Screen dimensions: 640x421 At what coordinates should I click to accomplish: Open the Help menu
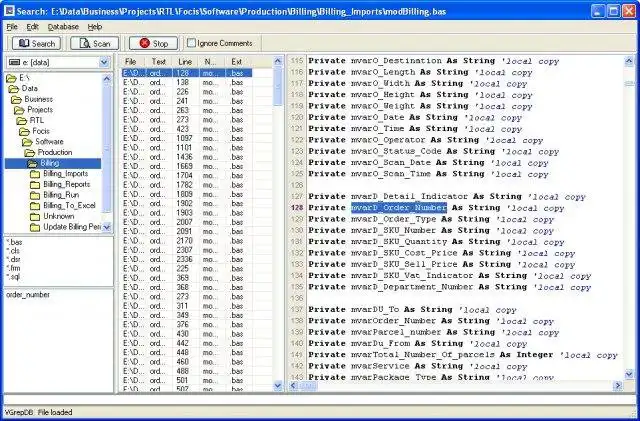point(95,27)
